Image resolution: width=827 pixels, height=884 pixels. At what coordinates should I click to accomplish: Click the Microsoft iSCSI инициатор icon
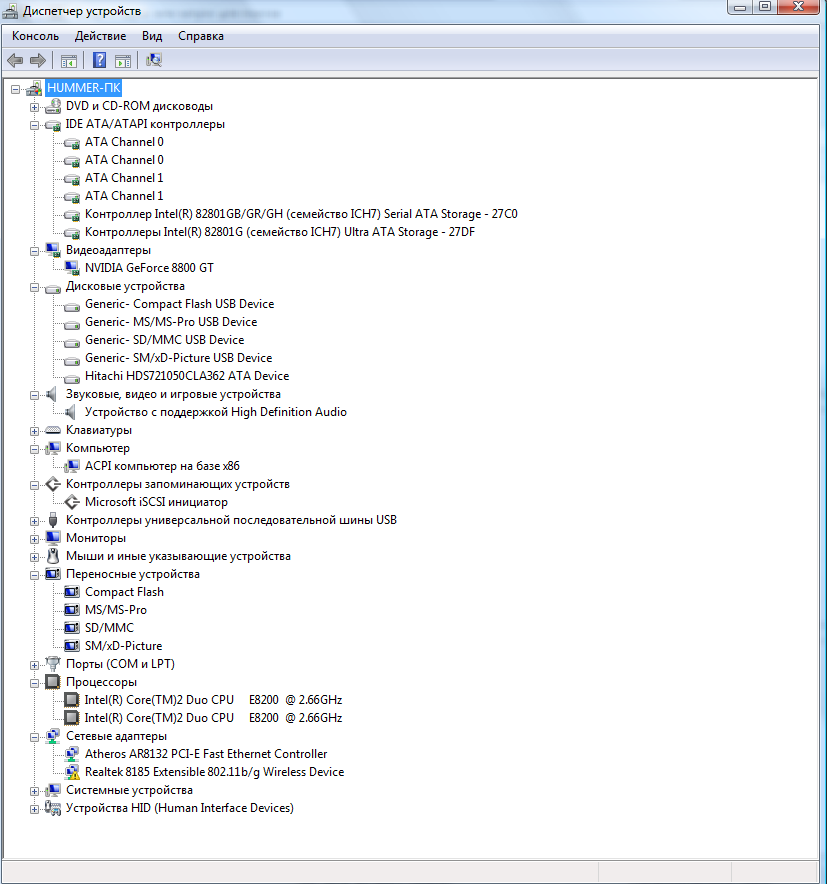(x=72, y=502)
